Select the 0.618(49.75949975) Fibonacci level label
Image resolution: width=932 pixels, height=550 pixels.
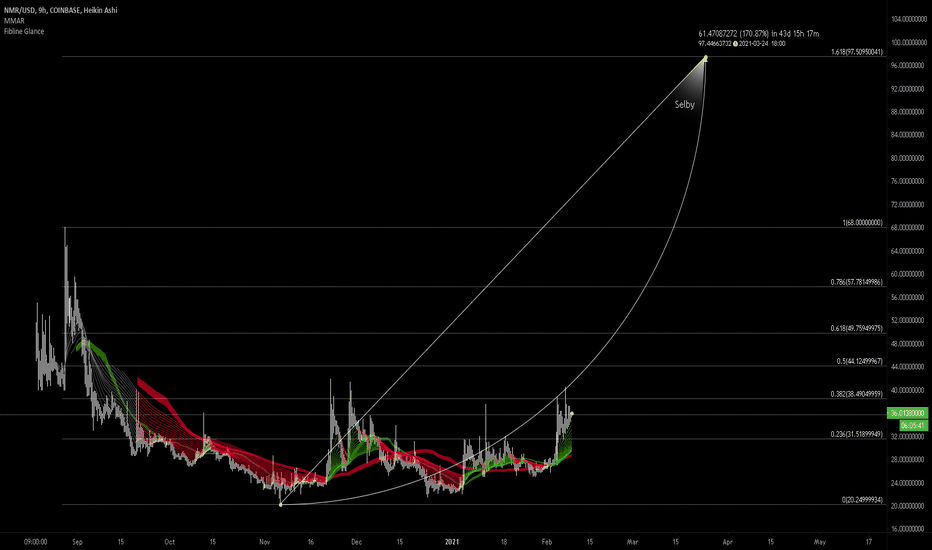(857, 328)
